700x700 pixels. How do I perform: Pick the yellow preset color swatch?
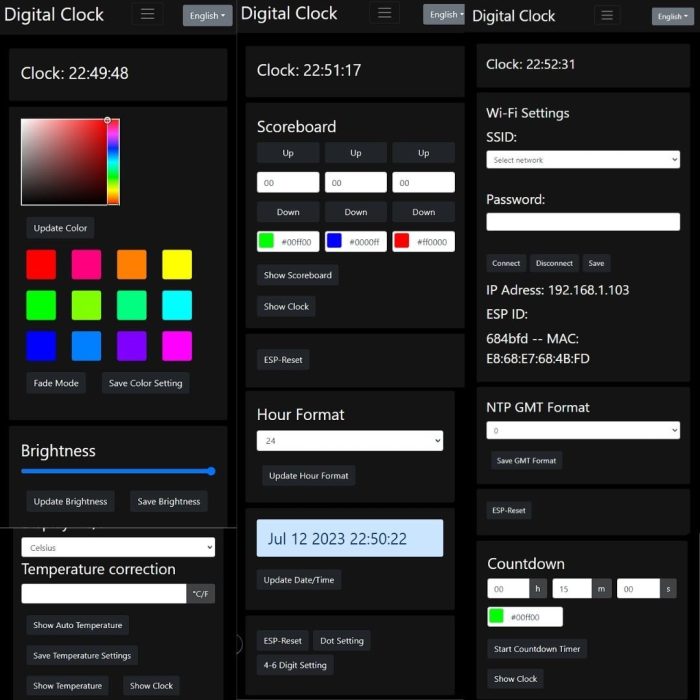tap(177, 265)
